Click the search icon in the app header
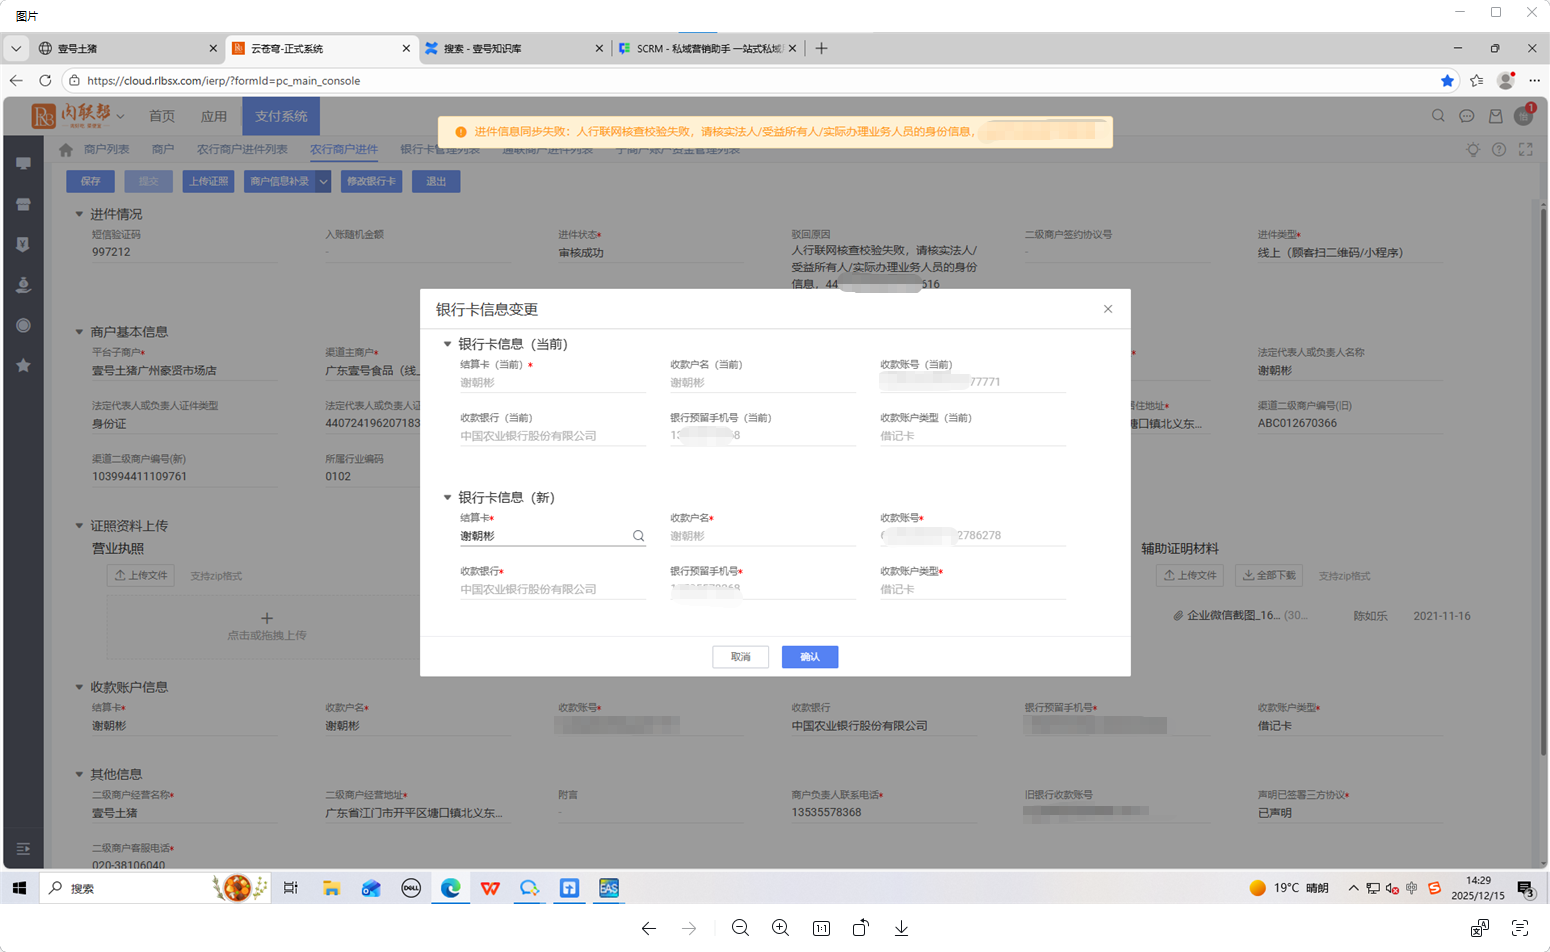This screenshot has width=1550, height=952. point(1438,116)
